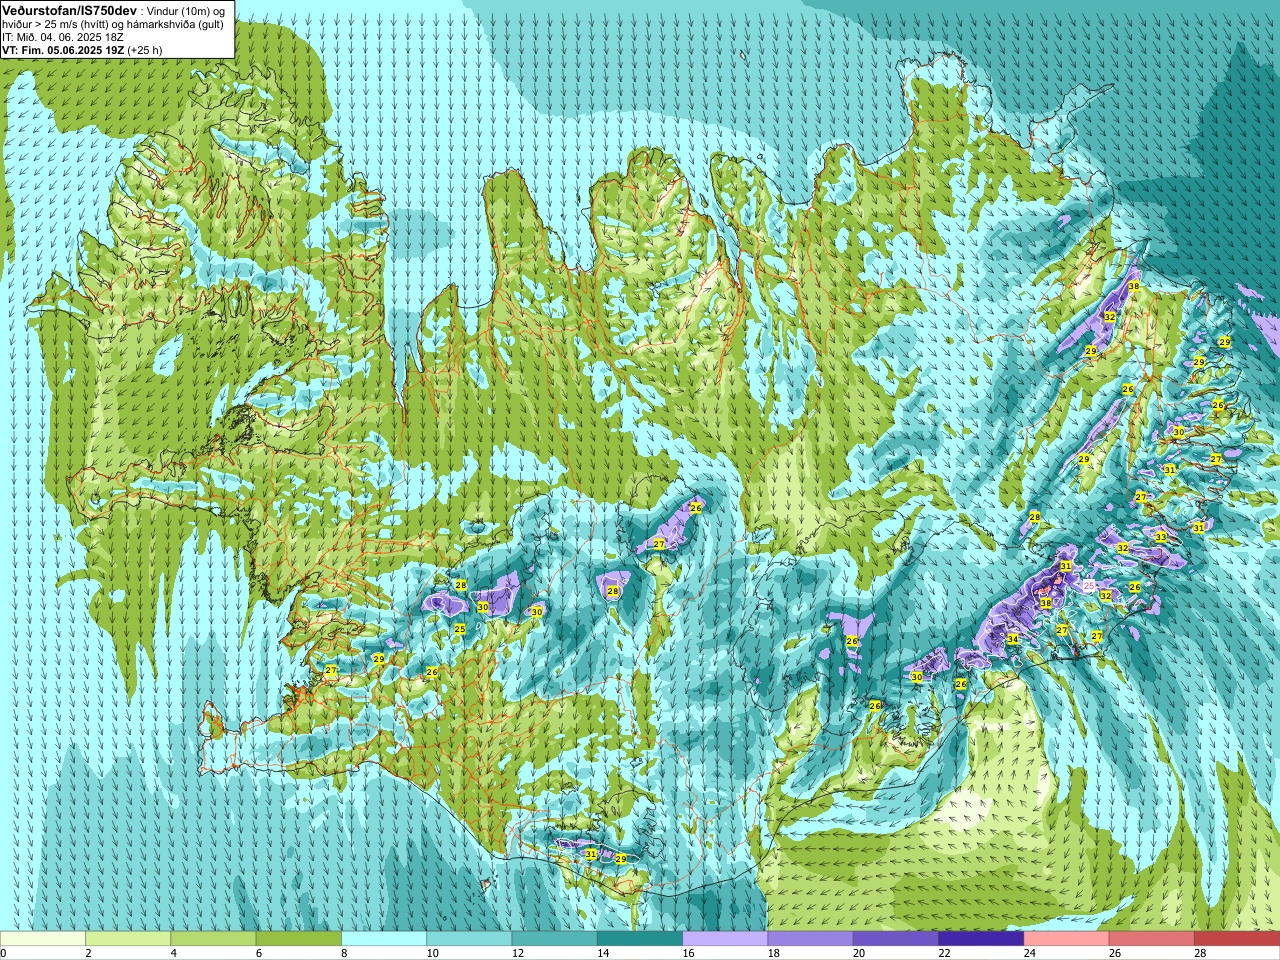This screenshot has height=960, width=1280.
Task: Click the white 25 gust label
Action: [1089, 585]
